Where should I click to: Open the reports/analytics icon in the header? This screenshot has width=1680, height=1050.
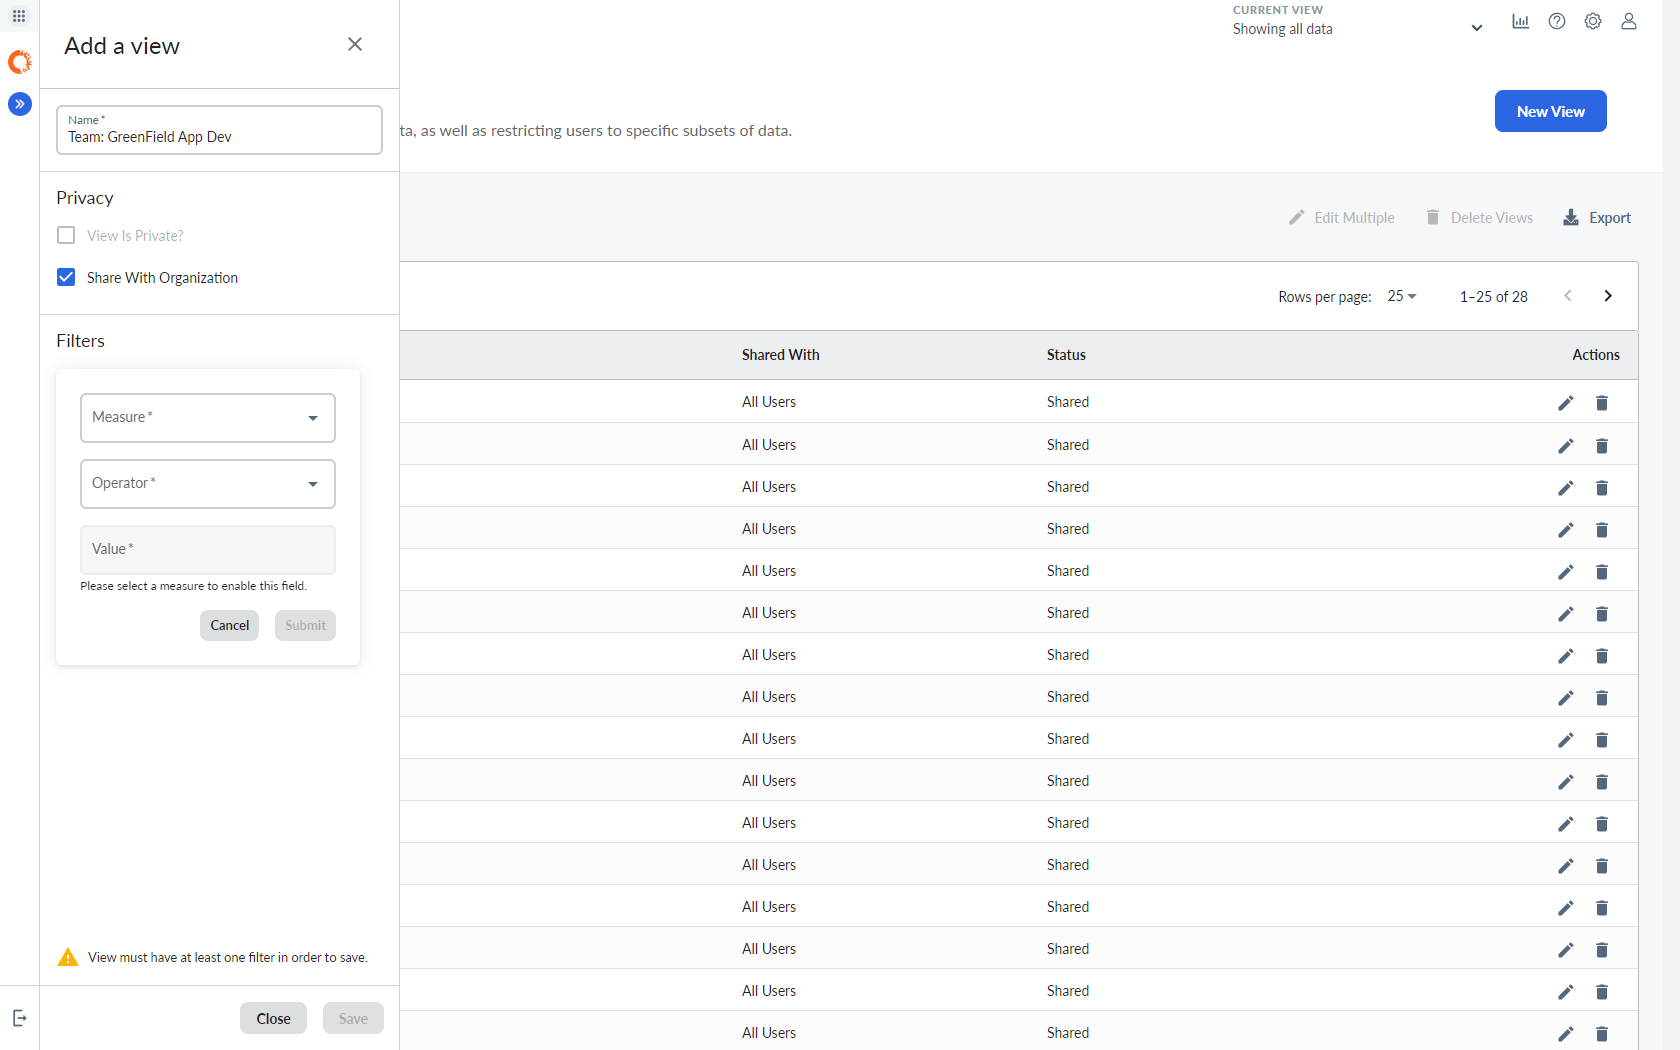pyautogui.click(x=1520, y=21)
